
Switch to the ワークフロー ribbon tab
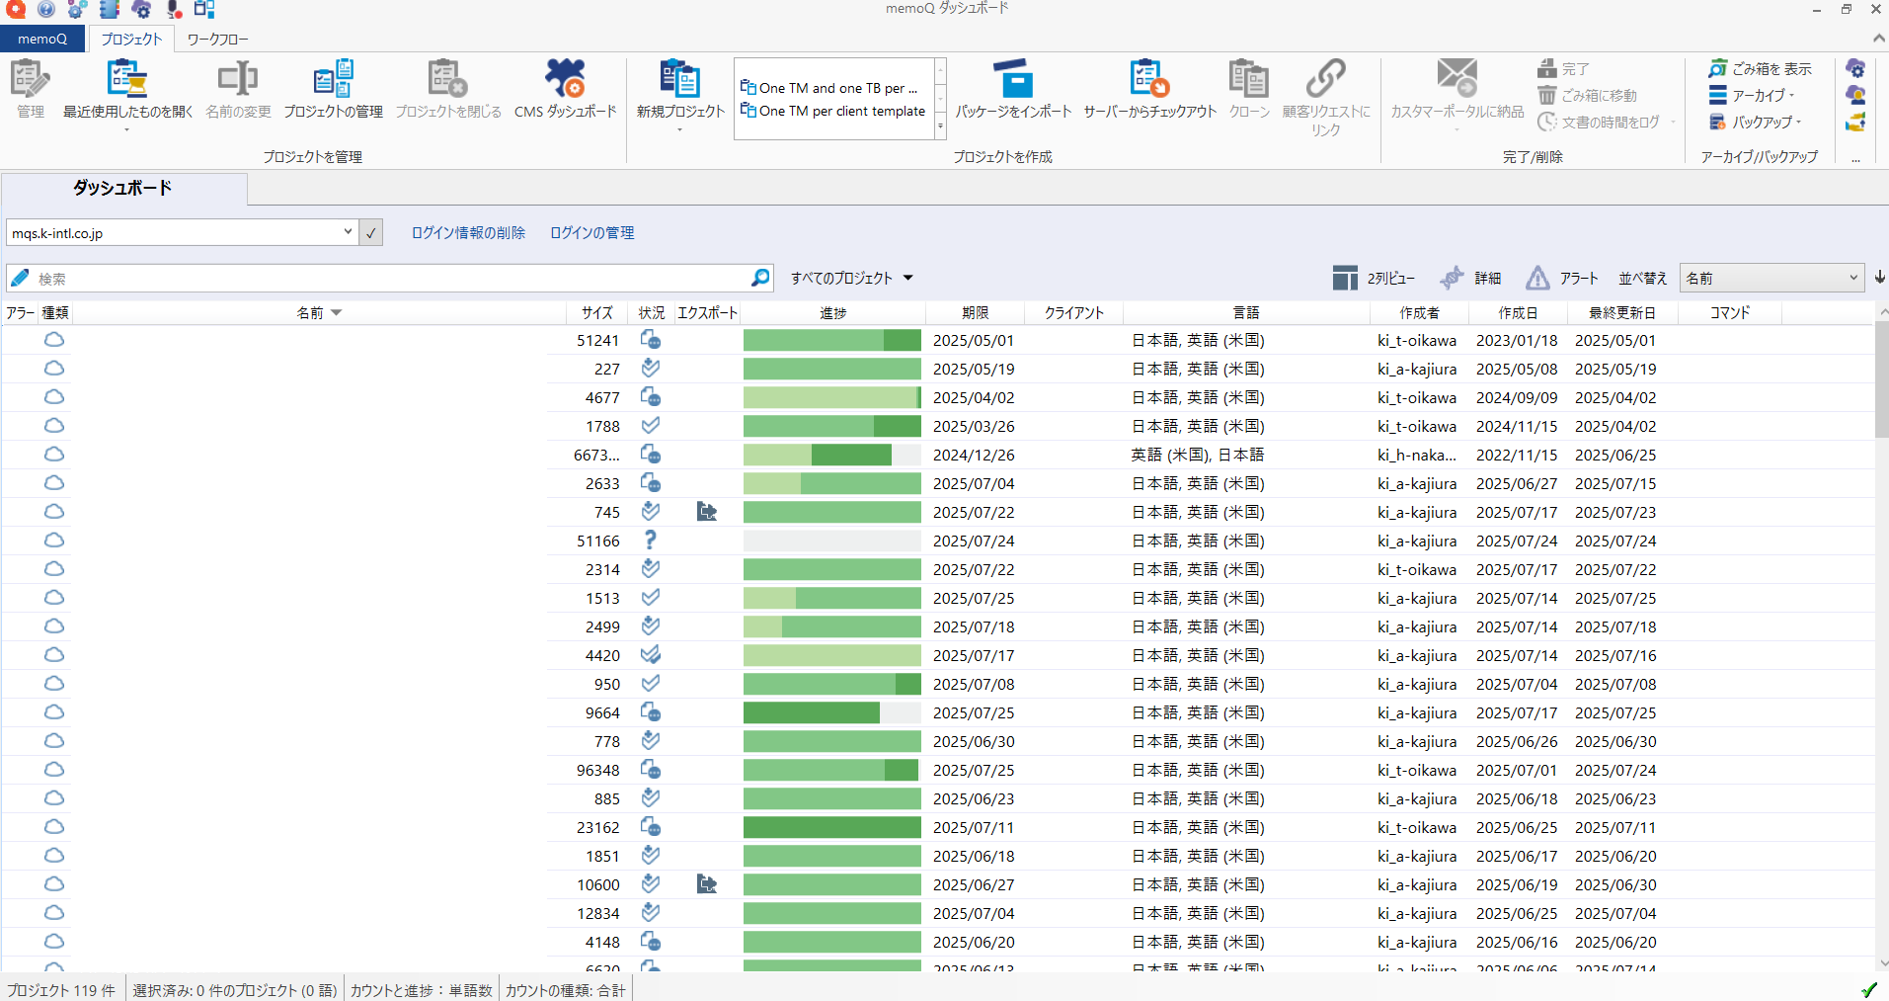coord(217,39)
